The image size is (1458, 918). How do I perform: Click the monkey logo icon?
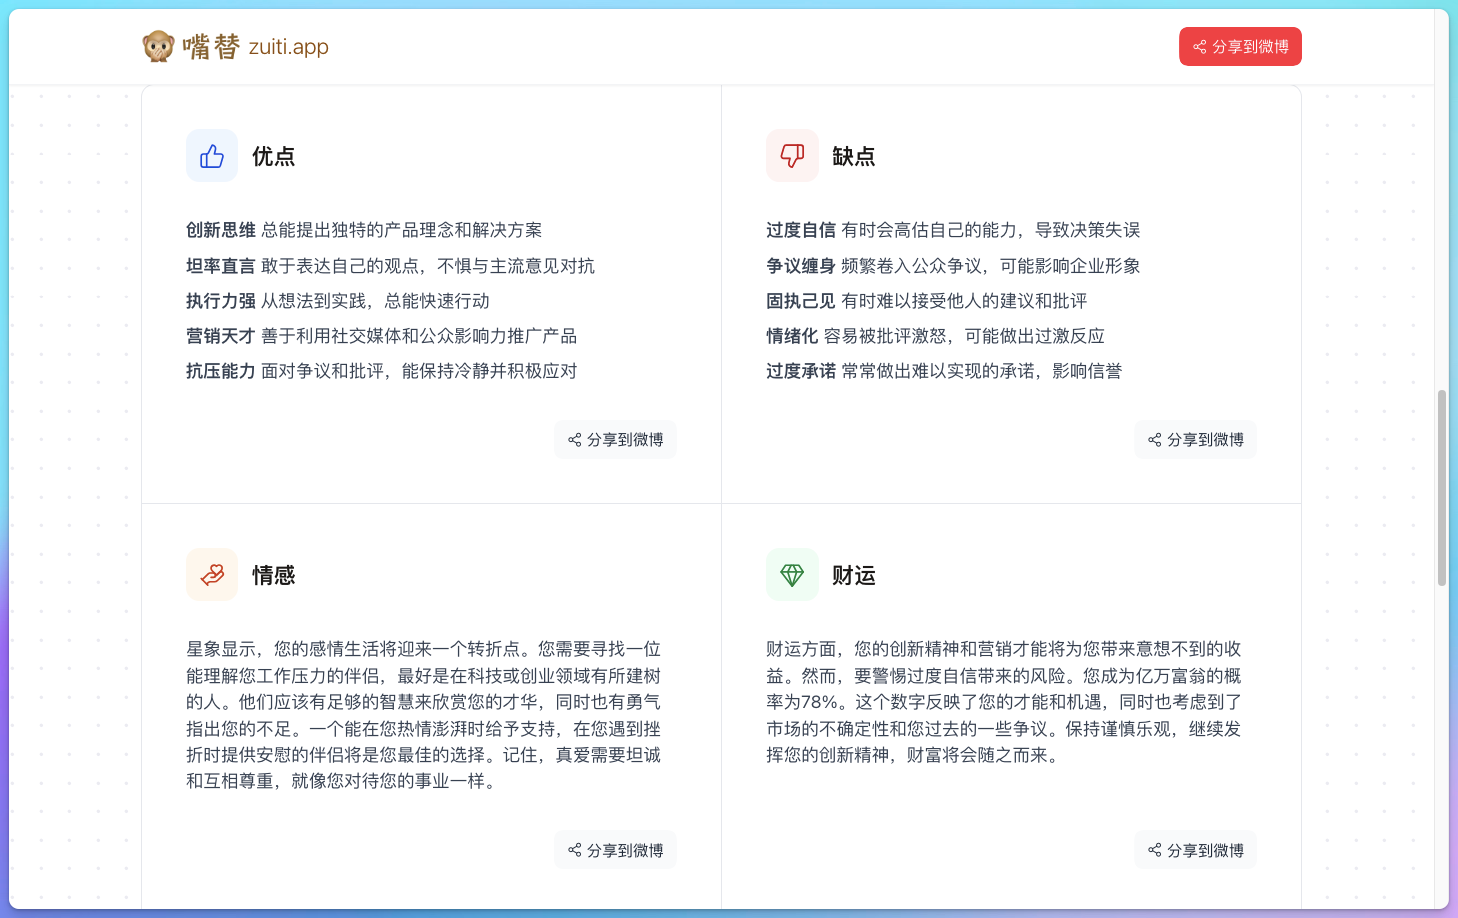[158, 47]
